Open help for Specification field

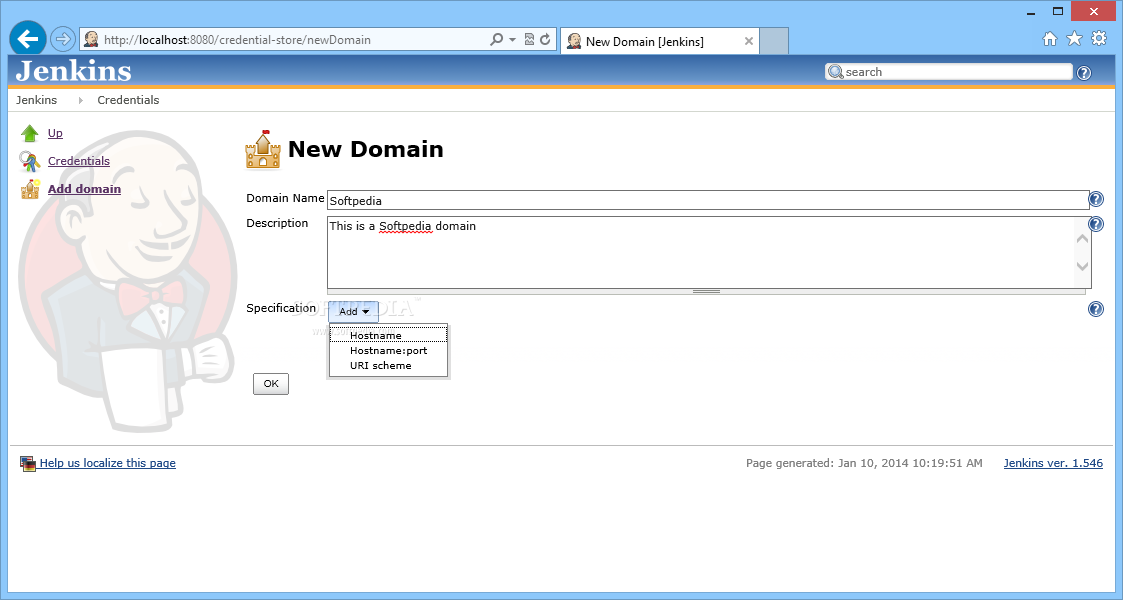click(1096, 309)
